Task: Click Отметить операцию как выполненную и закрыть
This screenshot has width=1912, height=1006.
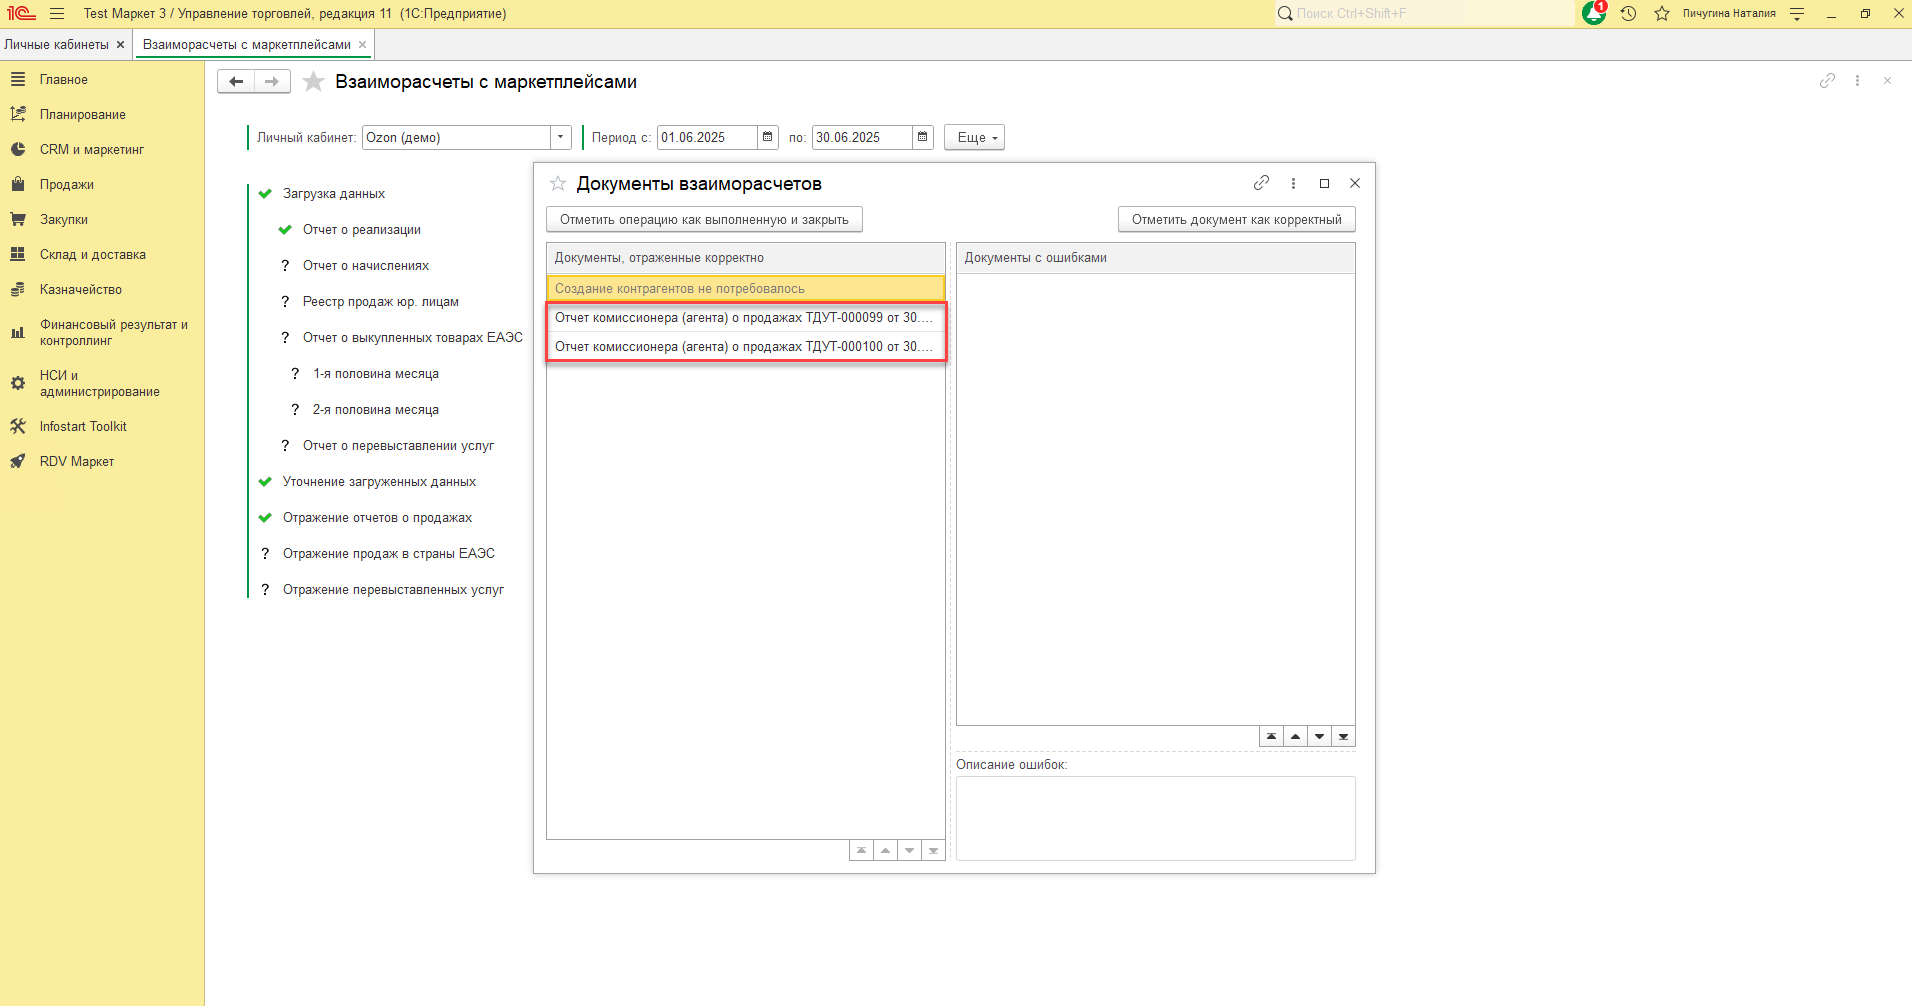Action: click(704, 219)
